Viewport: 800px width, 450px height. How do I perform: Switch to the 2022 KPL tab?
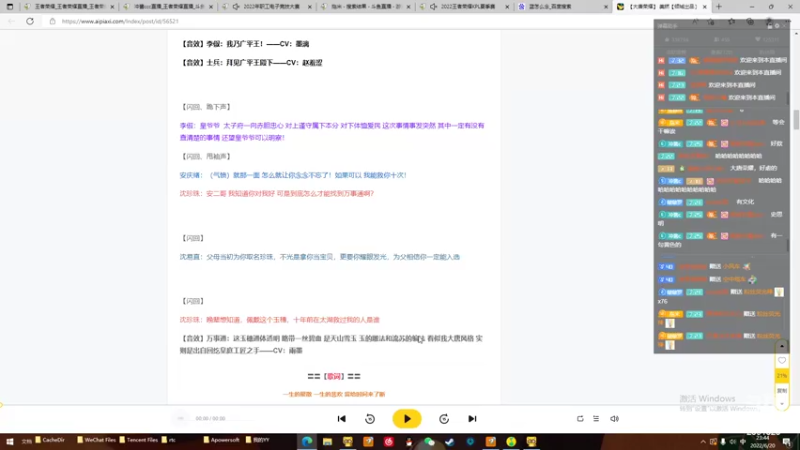(464, 7)
